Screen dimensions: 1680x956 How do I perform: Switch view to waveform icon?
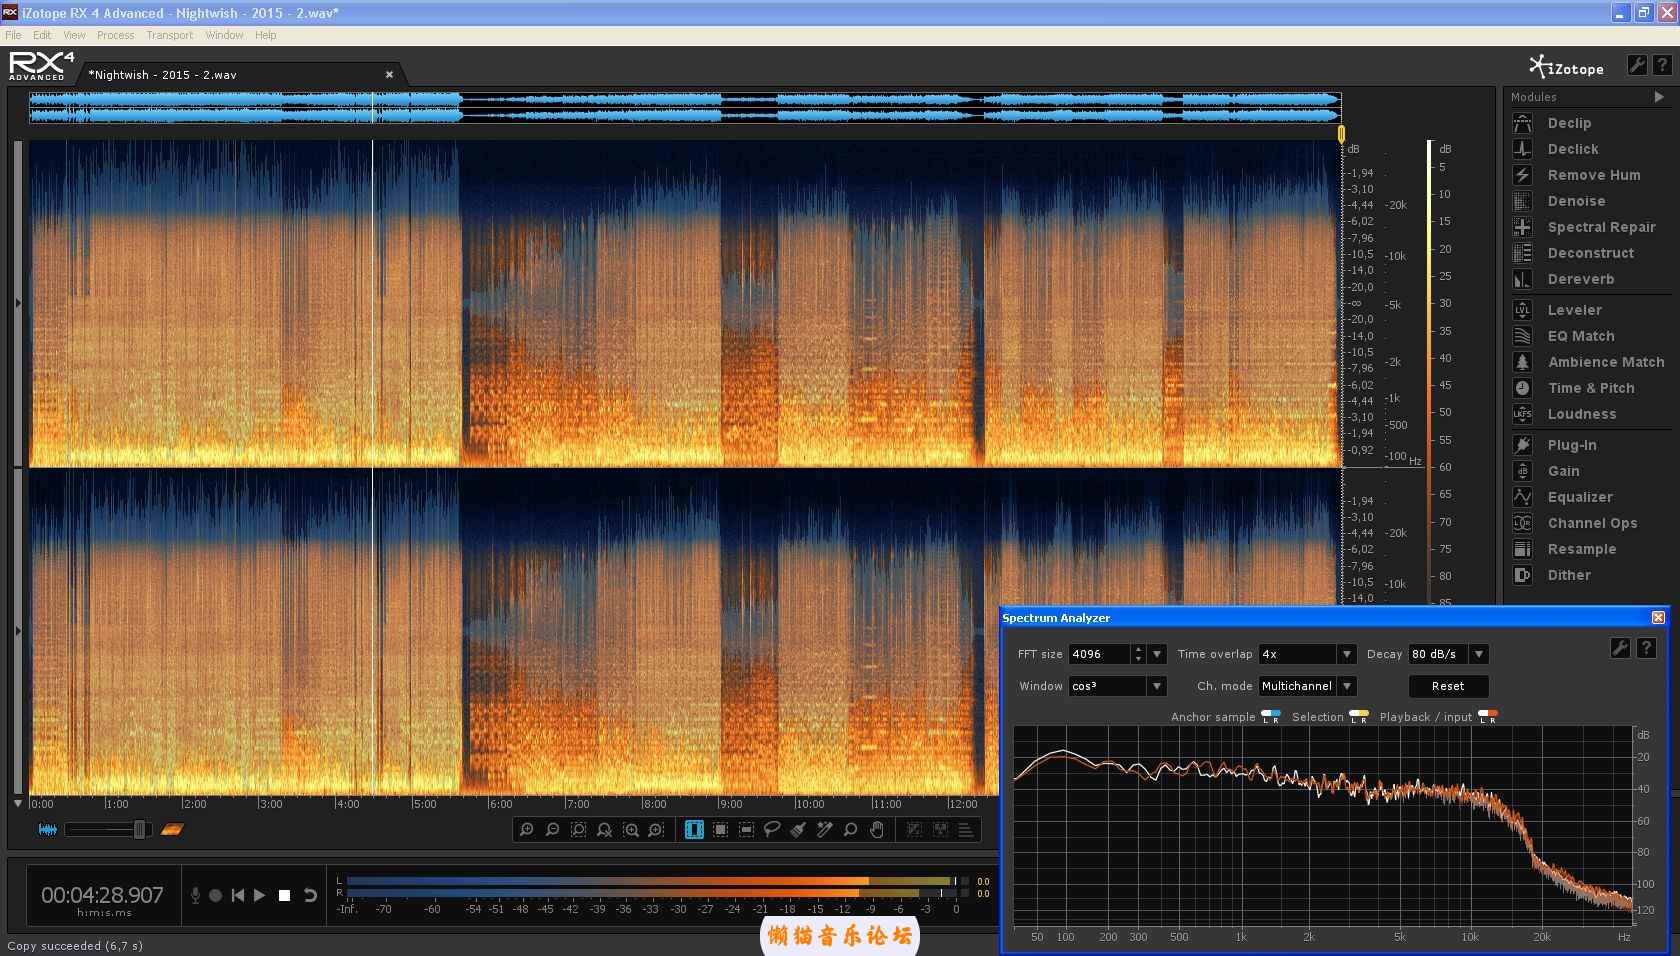pyautogui.click(x=47, y=829)
